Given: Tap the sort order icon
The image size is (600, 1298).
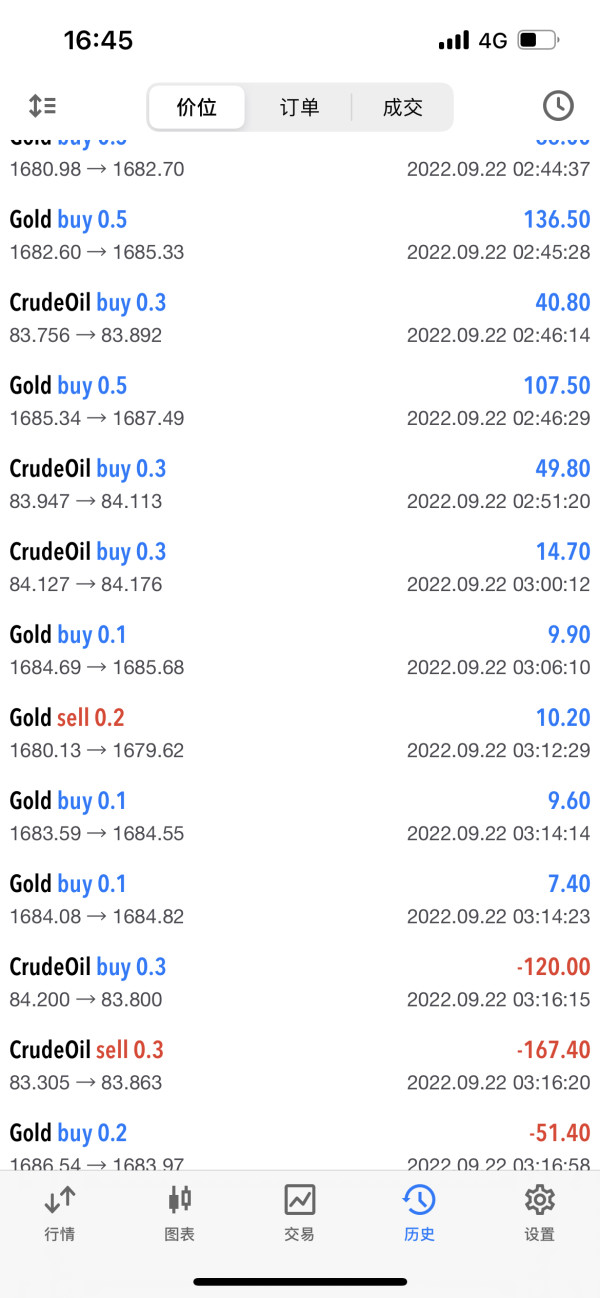Looking at the screenshot, I should [x=42, y=106].
